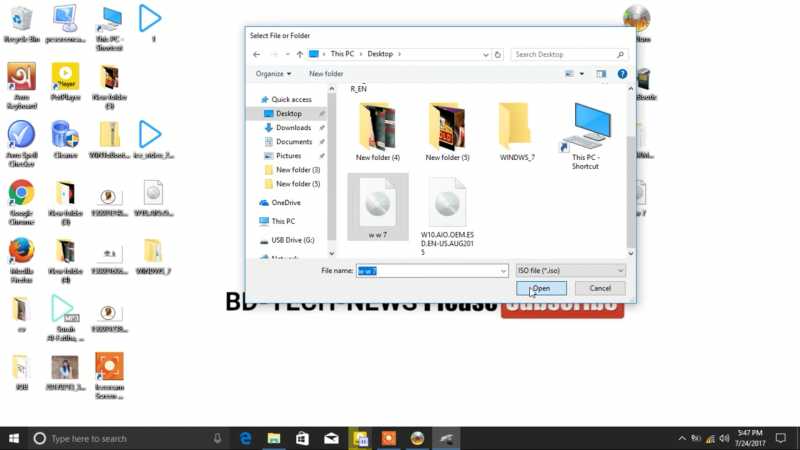Select the w w 7 ISO file
800x450 pixels.
click(378, 207)
